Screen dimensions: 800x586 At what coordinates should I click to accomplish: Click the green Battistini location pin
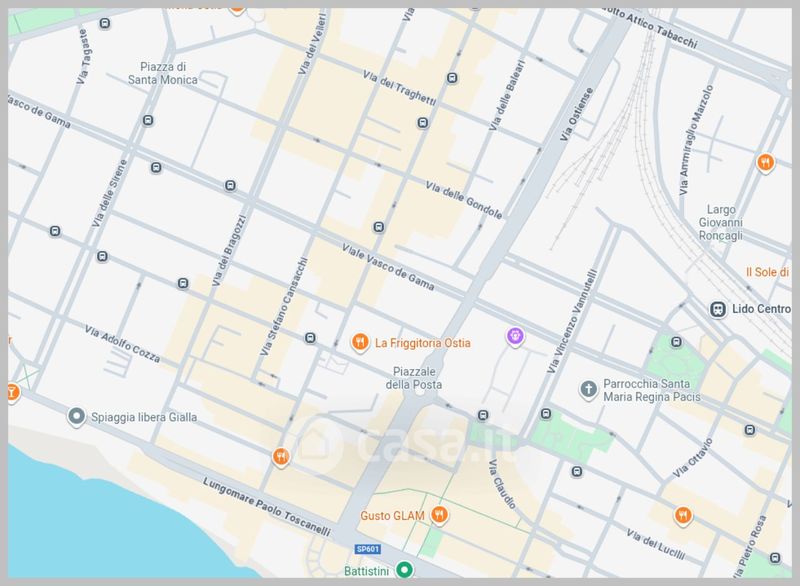coord(404,570)
